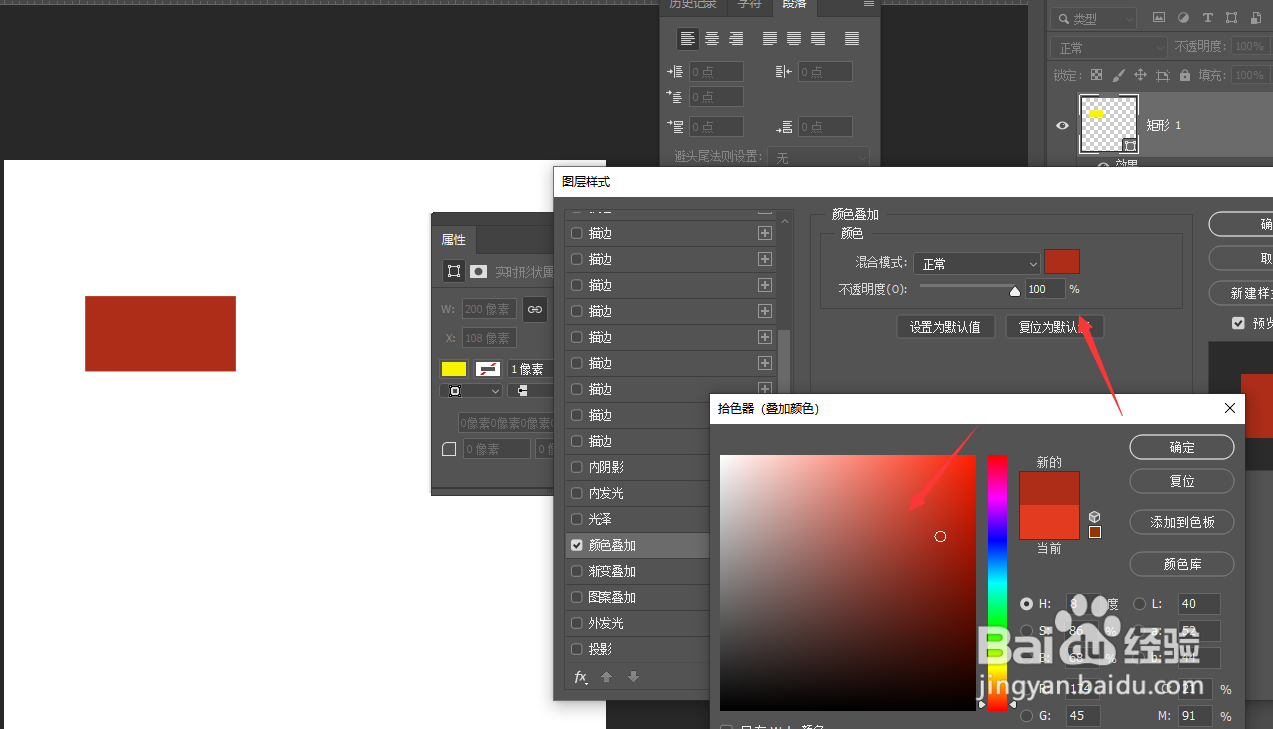Open layer blend mode 正常 dropdown in Layers
The image size is (1273, 729).
(1108, 47)
